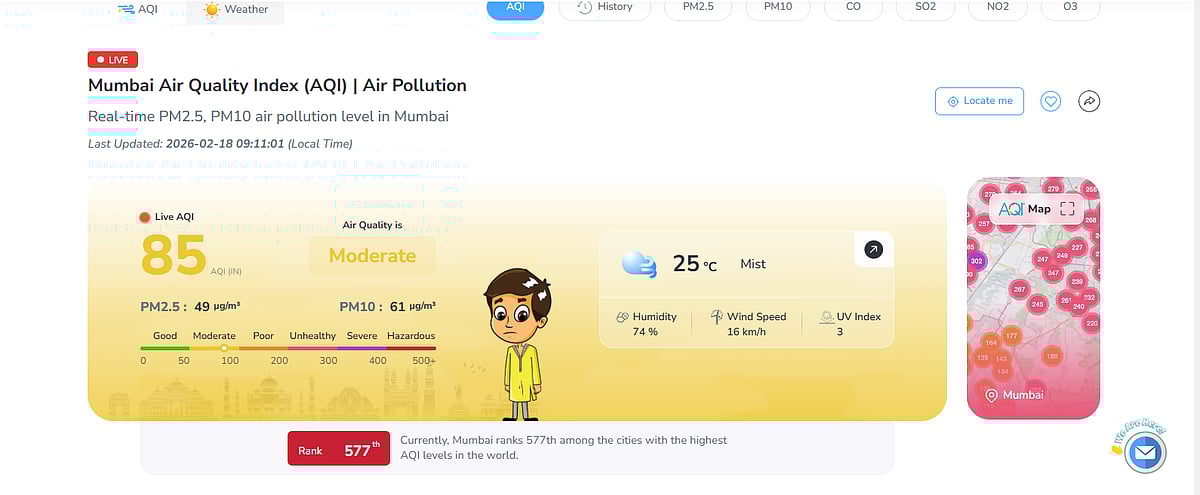Click the map marker labeled 220
The width and height of the screenshot is (1200, 495).
pos(1092,323)
